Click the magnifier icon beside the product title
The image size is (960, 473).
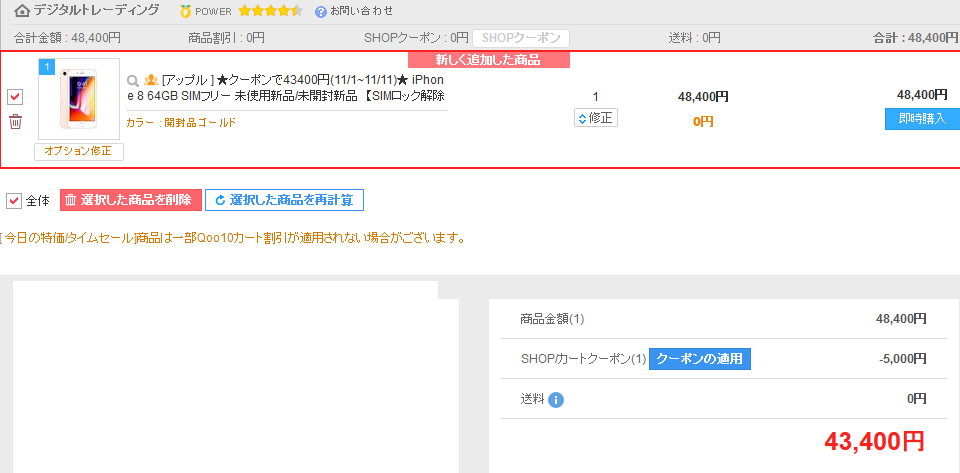coord(132,81)
